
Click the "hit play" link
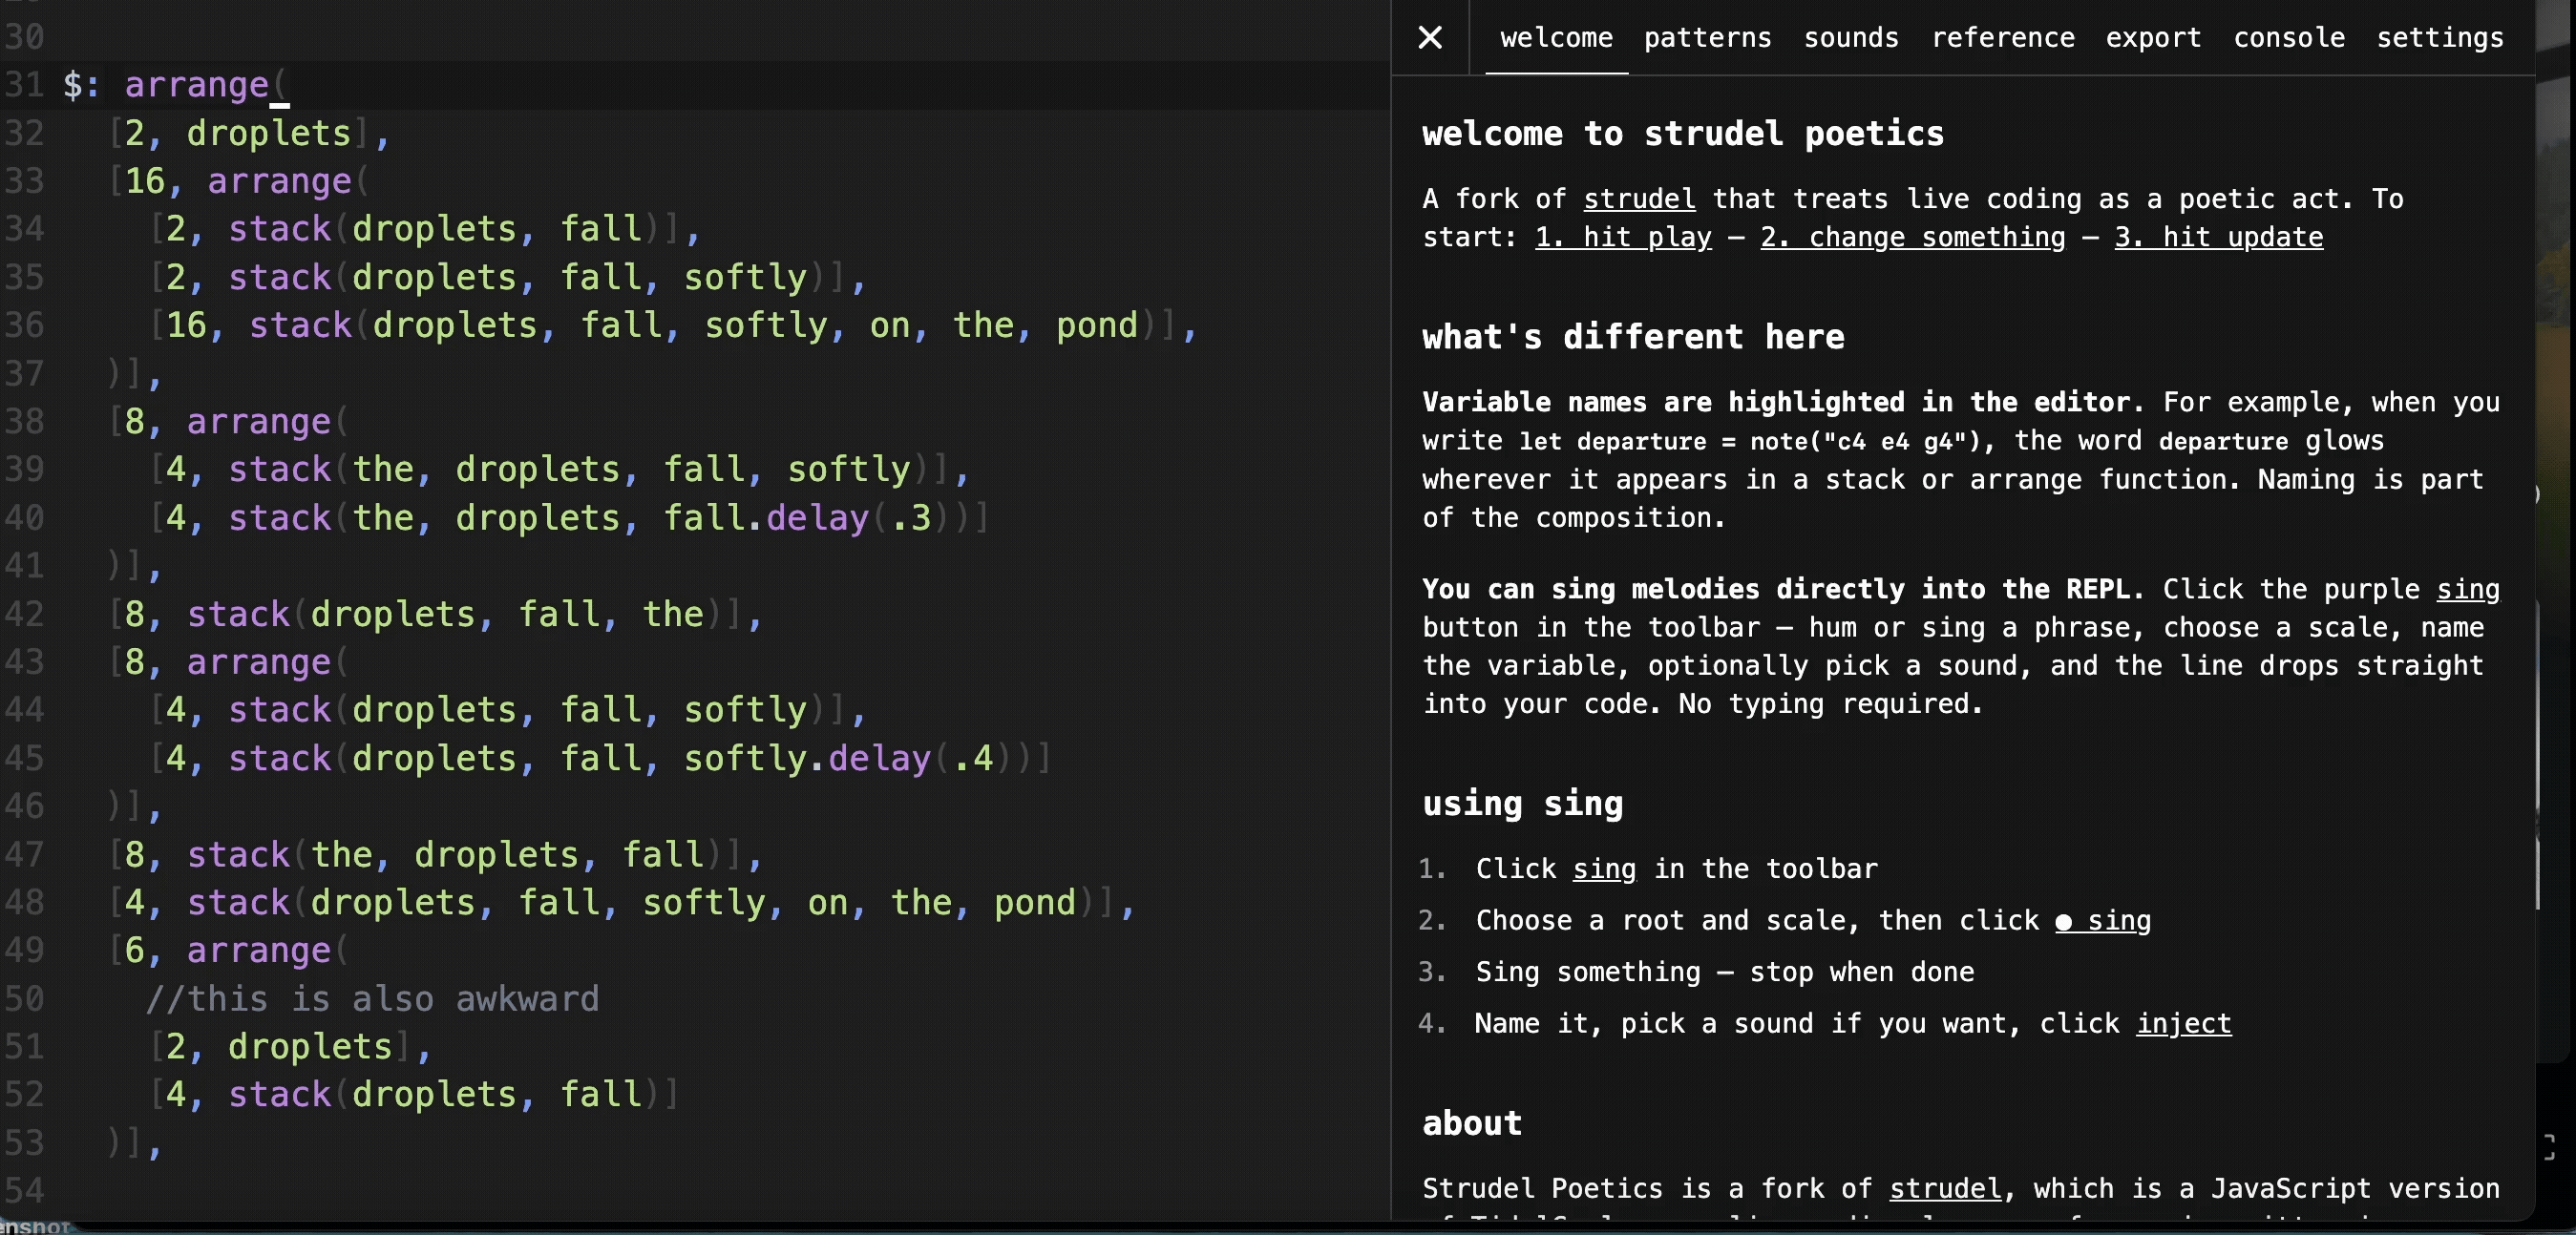coord(1623,237)
